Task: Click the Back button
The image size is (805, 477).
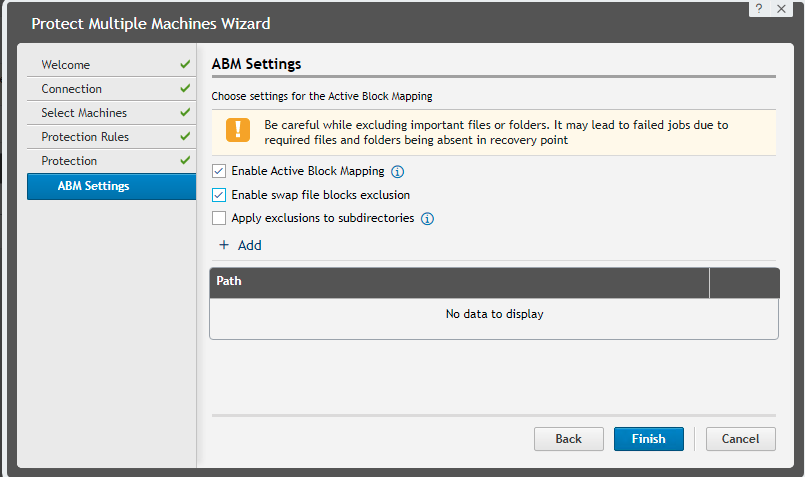Action: (568, 439)
